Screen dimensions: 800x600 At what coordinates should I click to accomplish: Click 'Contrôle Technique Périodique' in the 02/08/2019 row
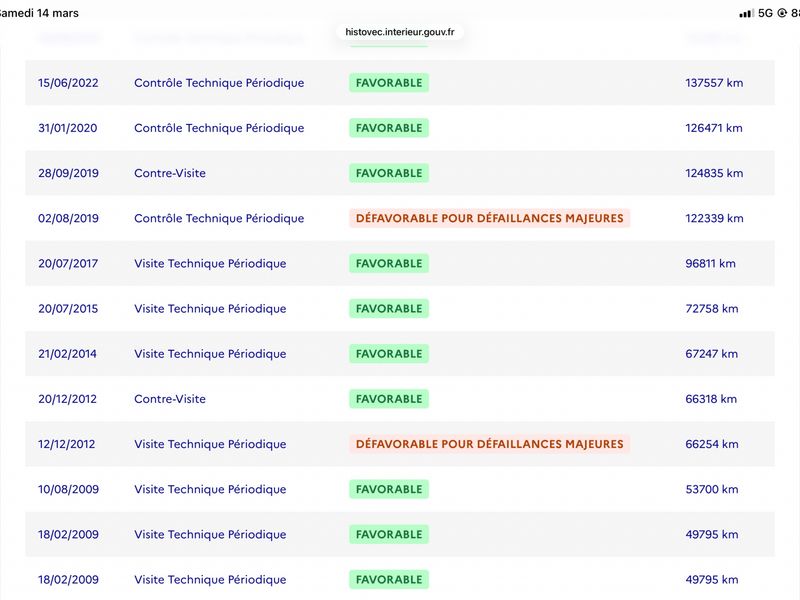click(x=219, y=218)
